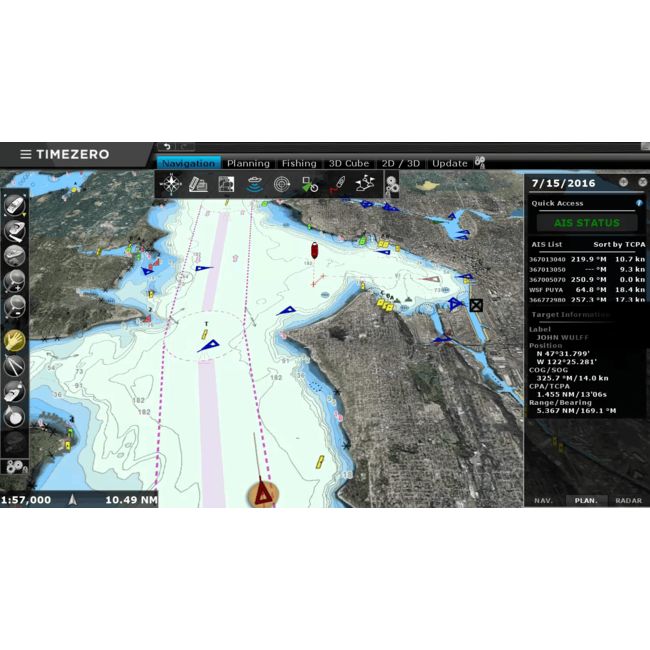The image size is (650, 650).
Task: Select the divider measuring tool
Action: (14, 366)
